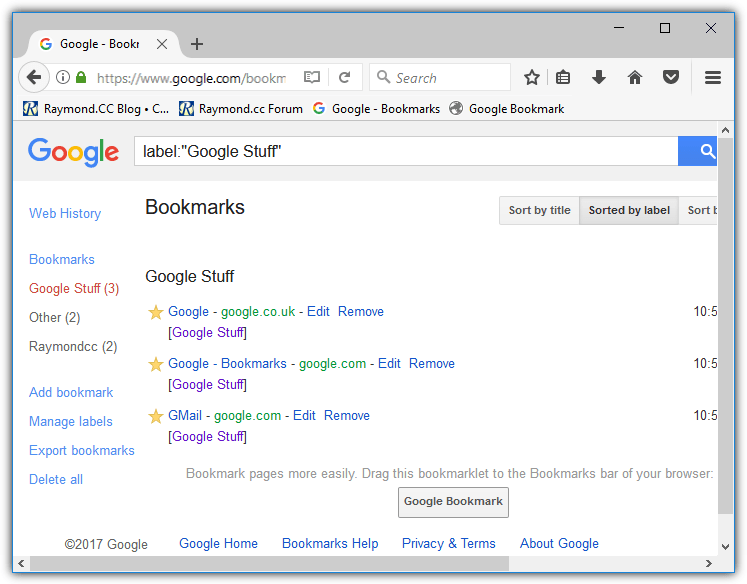Viewport: 747px width, 584px height.
Task: Click Sorted by label button
Action: click(629, 211)
